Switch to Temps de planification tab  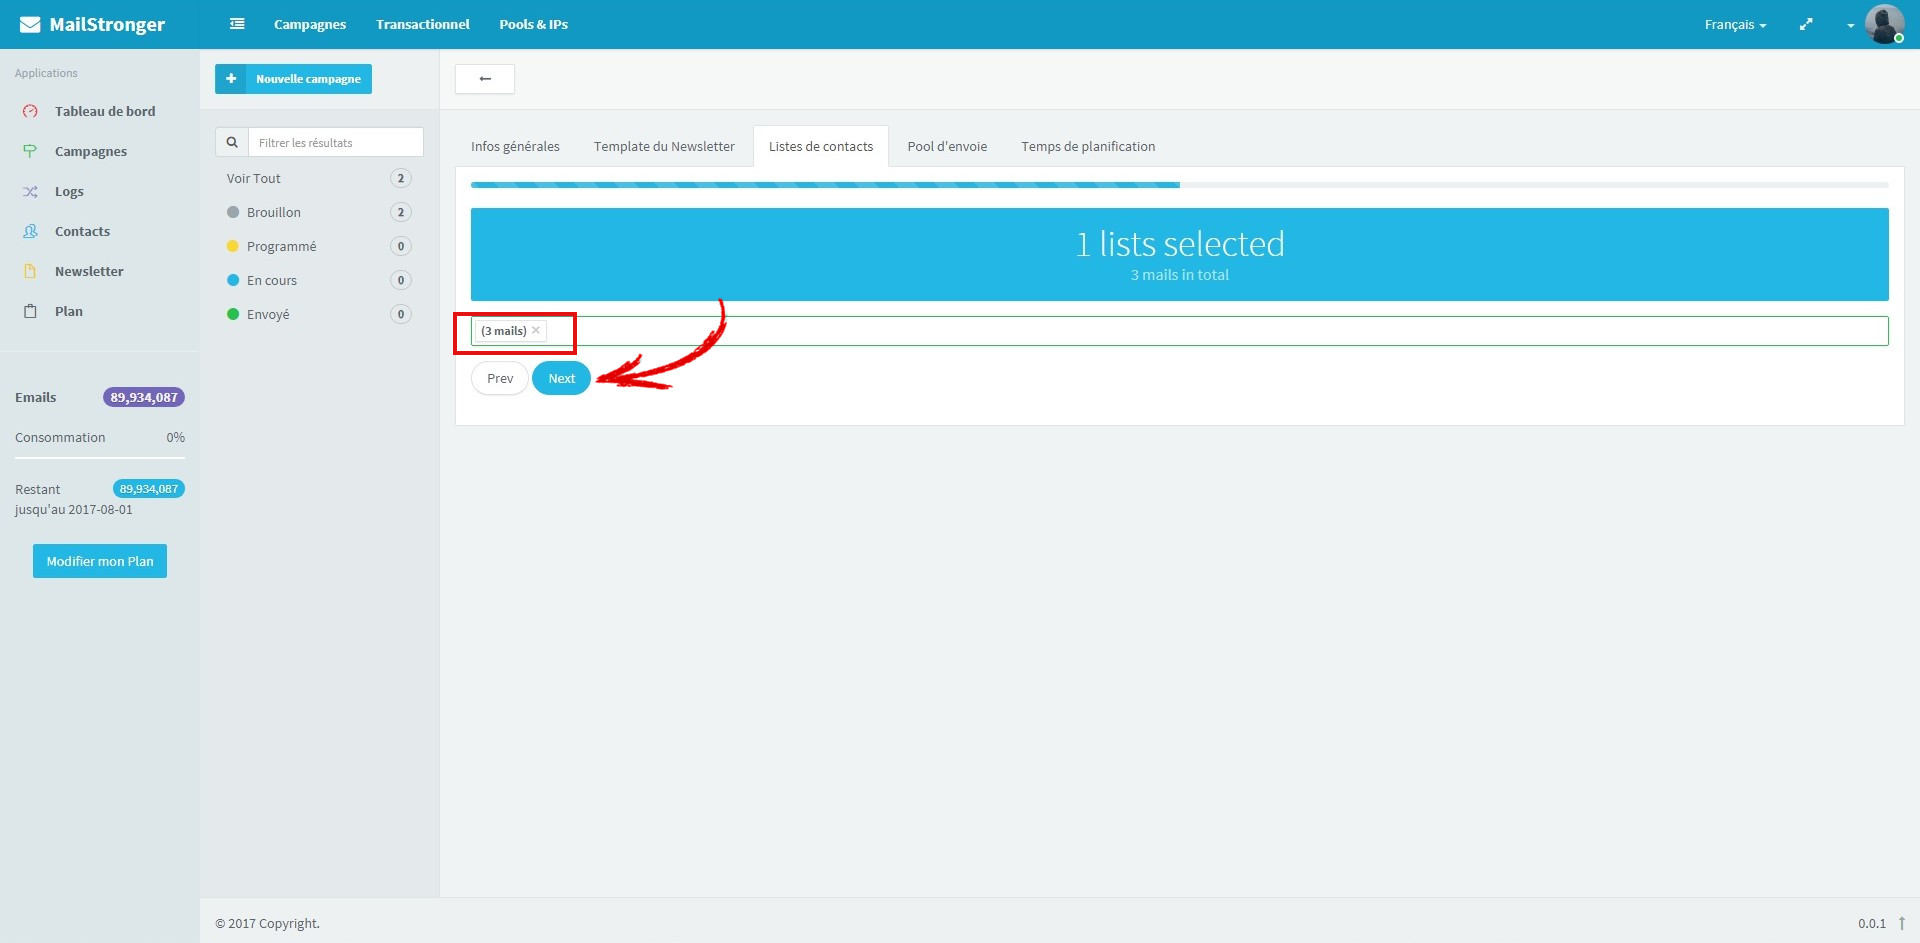click(x=1088, y=146)
